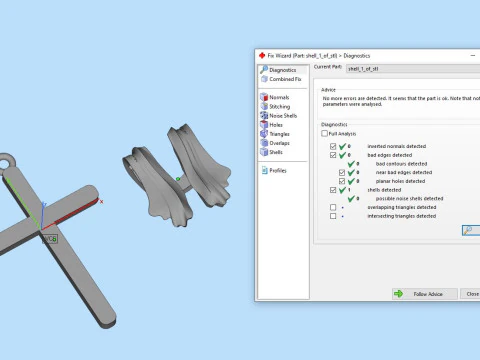Click the update diagnostics magnifier button
This screenshot has width=480, height=360.
click(471, 230)
